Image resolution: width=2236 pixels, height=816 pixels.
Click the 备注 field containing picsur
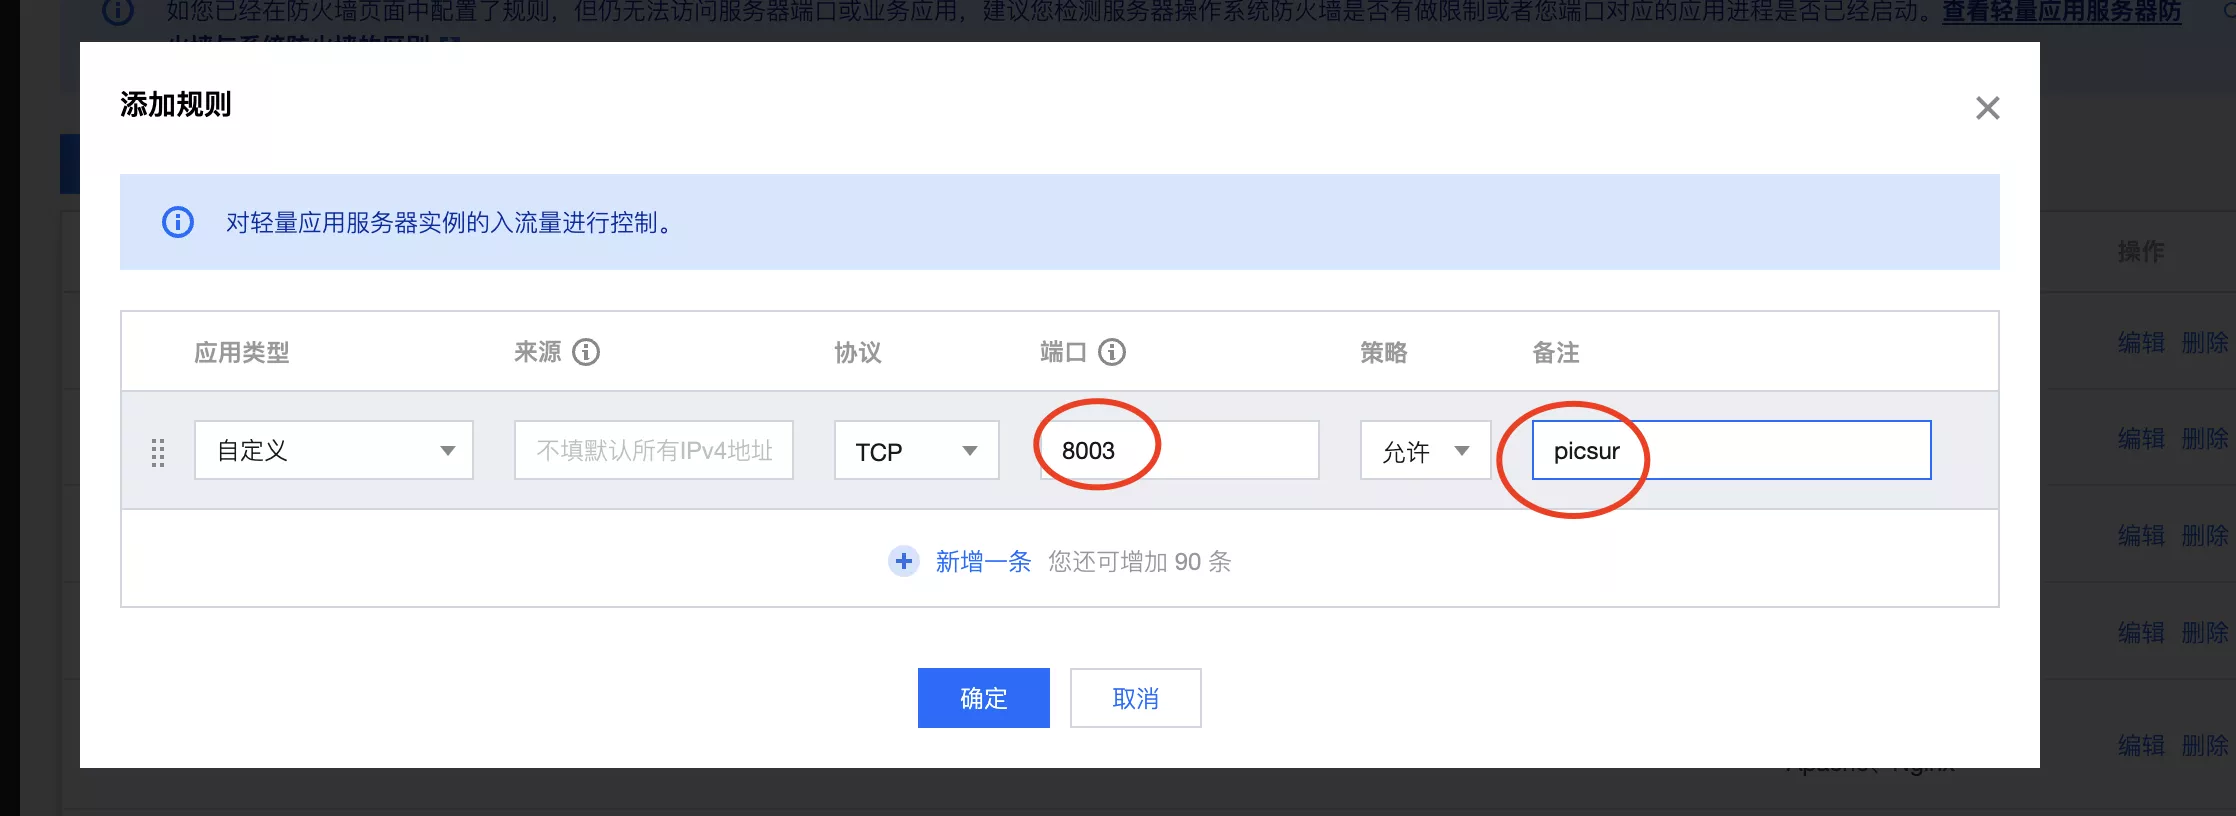[1730, 450]
